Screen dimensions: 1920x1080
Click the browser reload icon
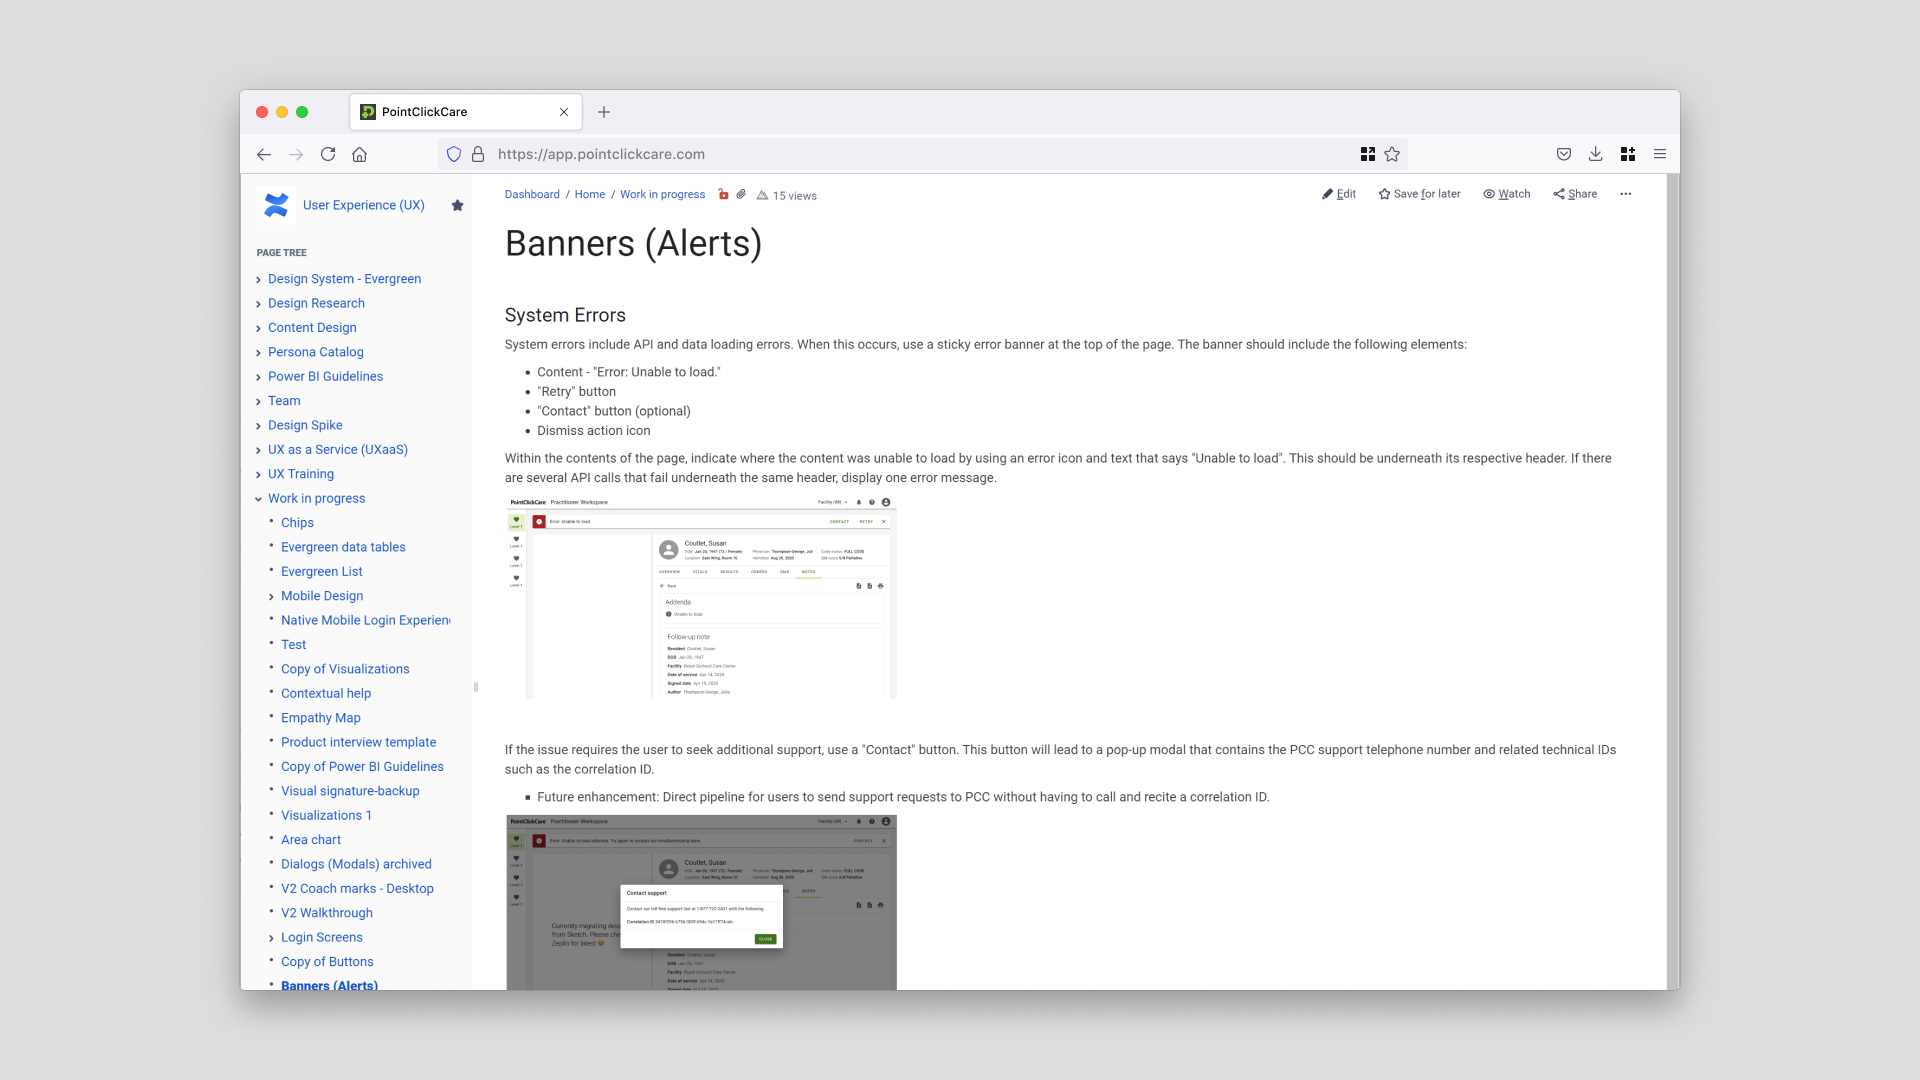point(328,154)
